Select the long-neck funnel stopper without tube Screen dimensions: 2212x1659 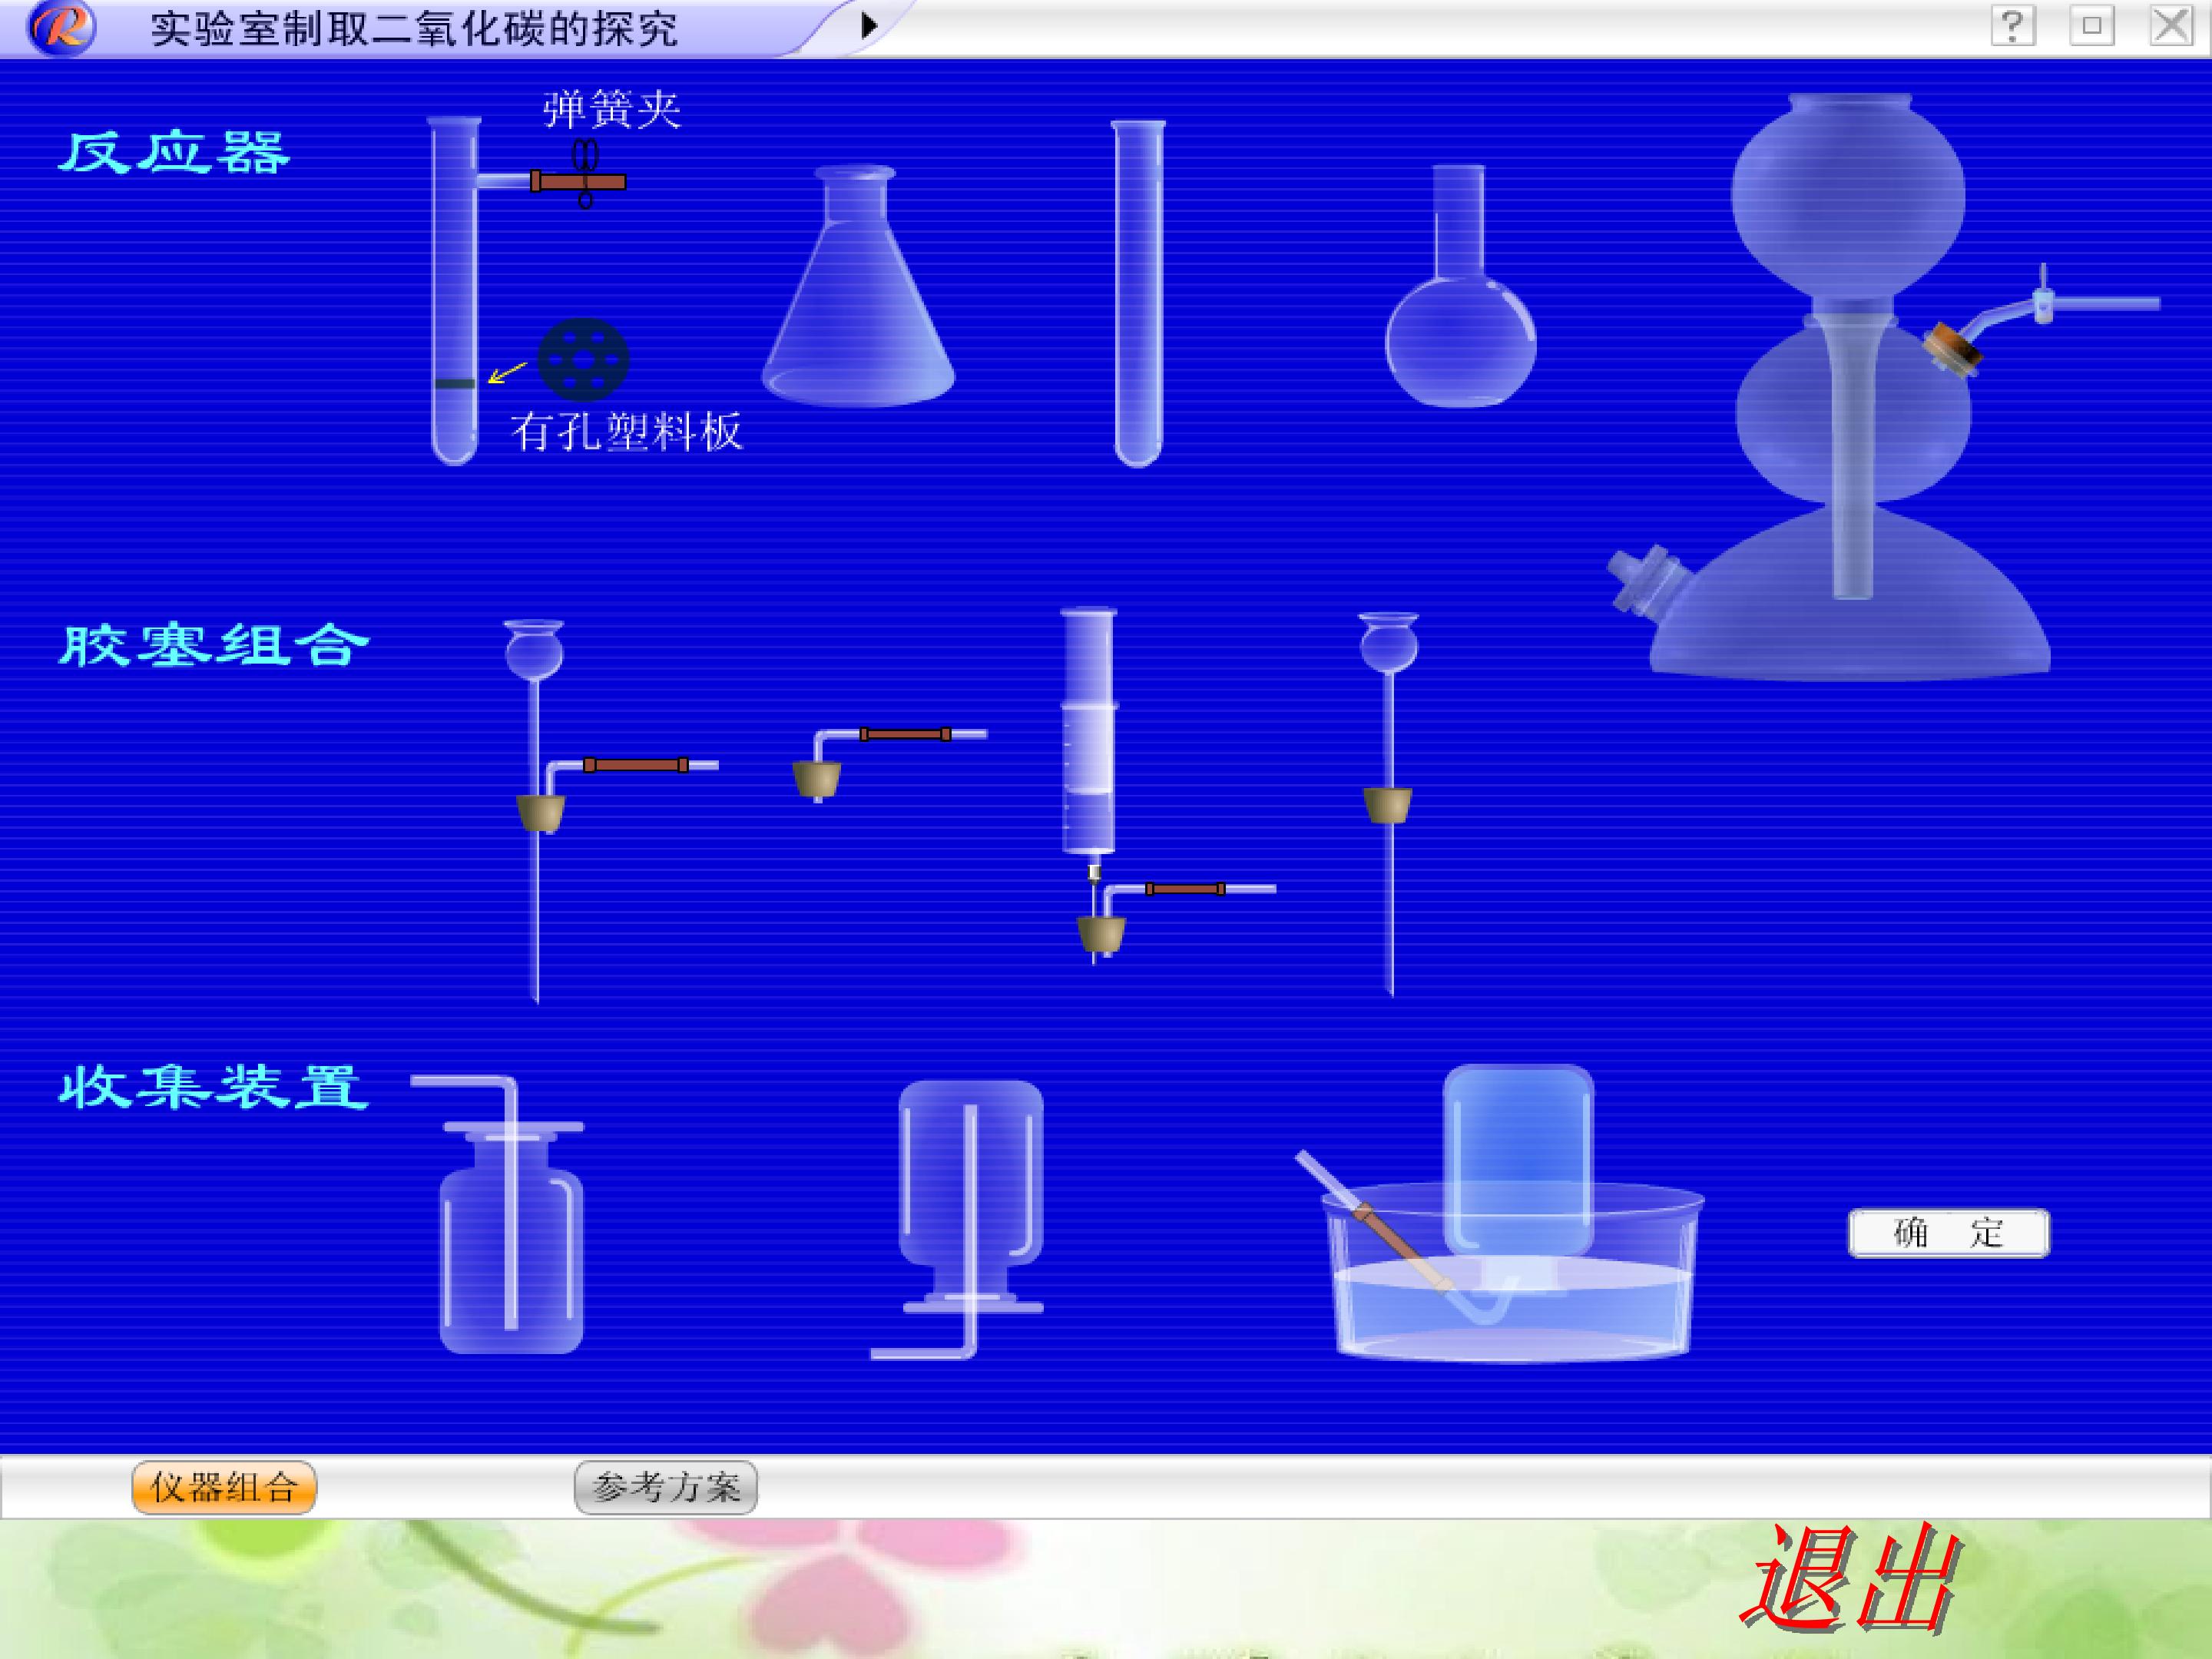click(1389, 804)
